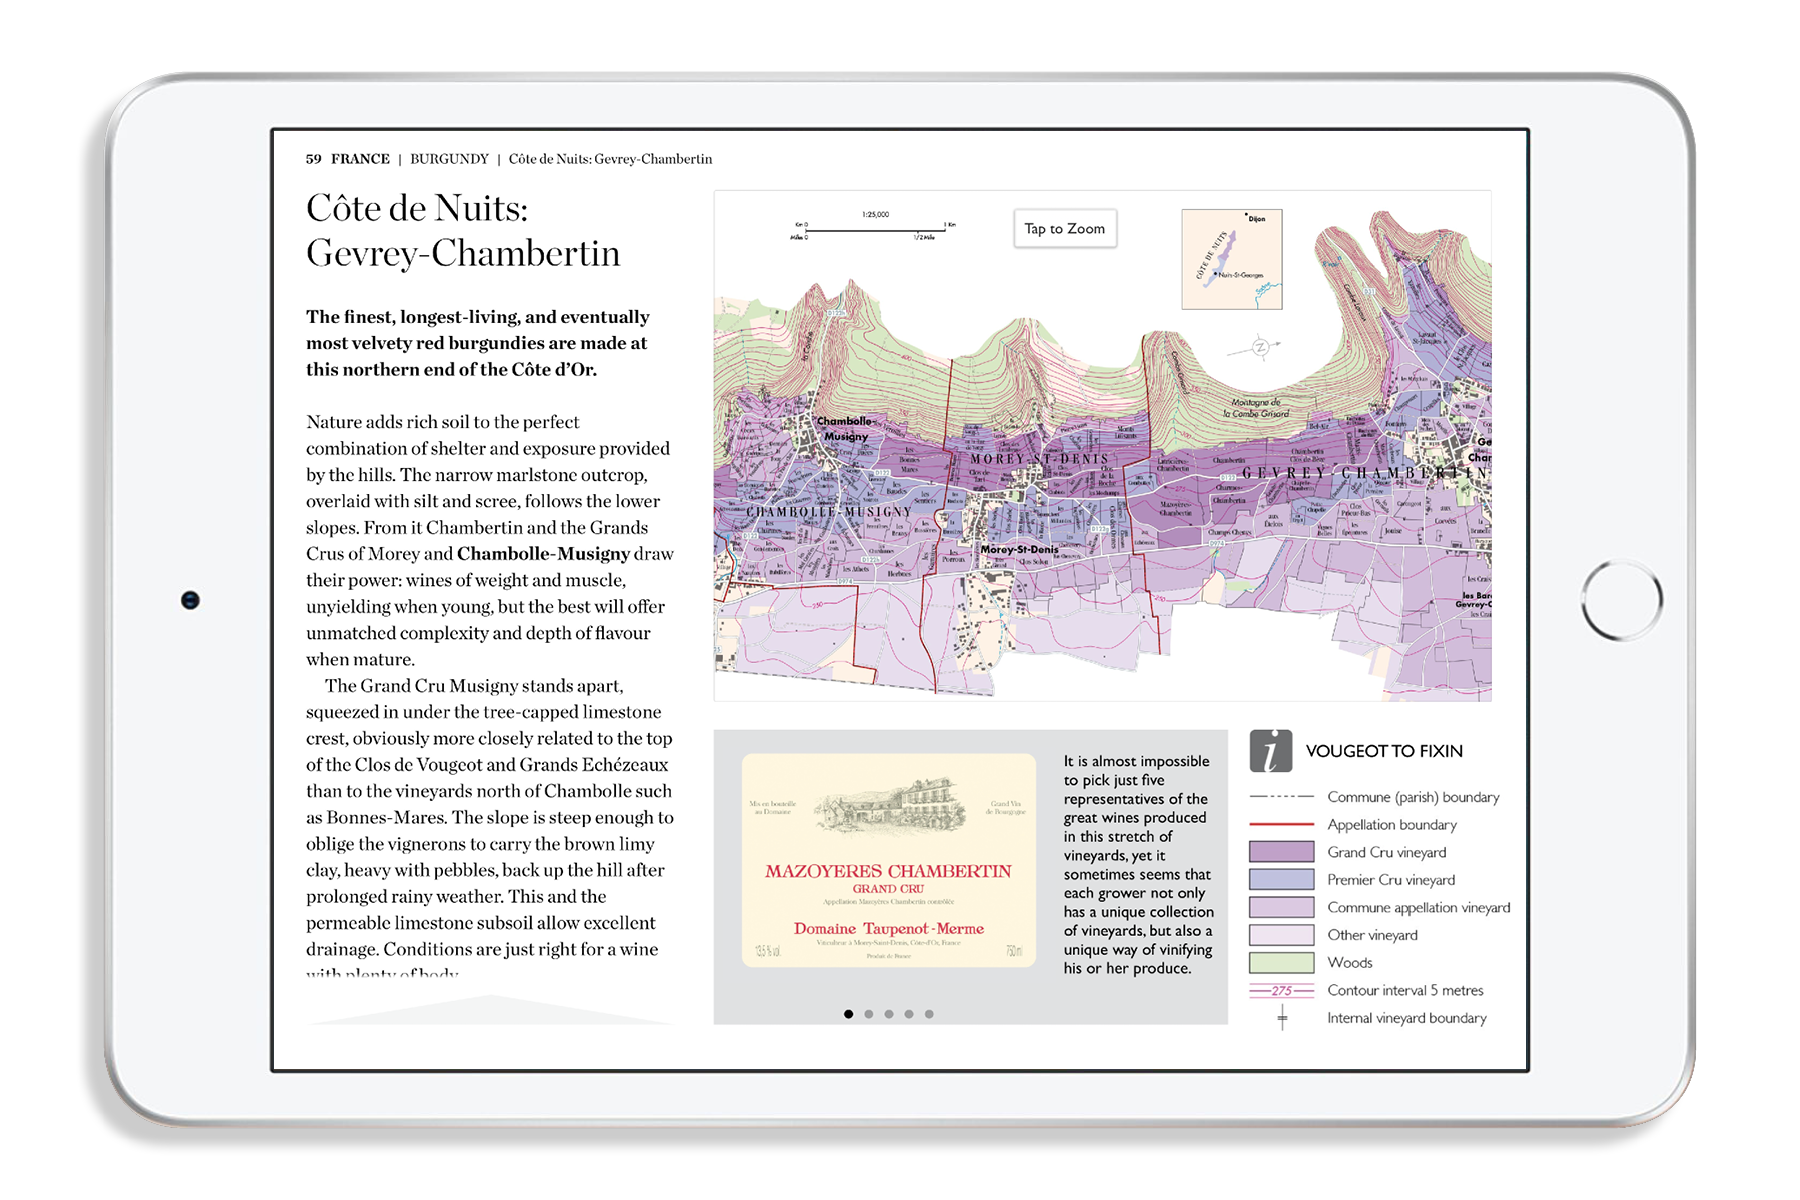Select the second carousel page dot
Image resolution: width=1800 pixels, height=1200 pixels.
pyautogui.click(x=869, y=1014)
